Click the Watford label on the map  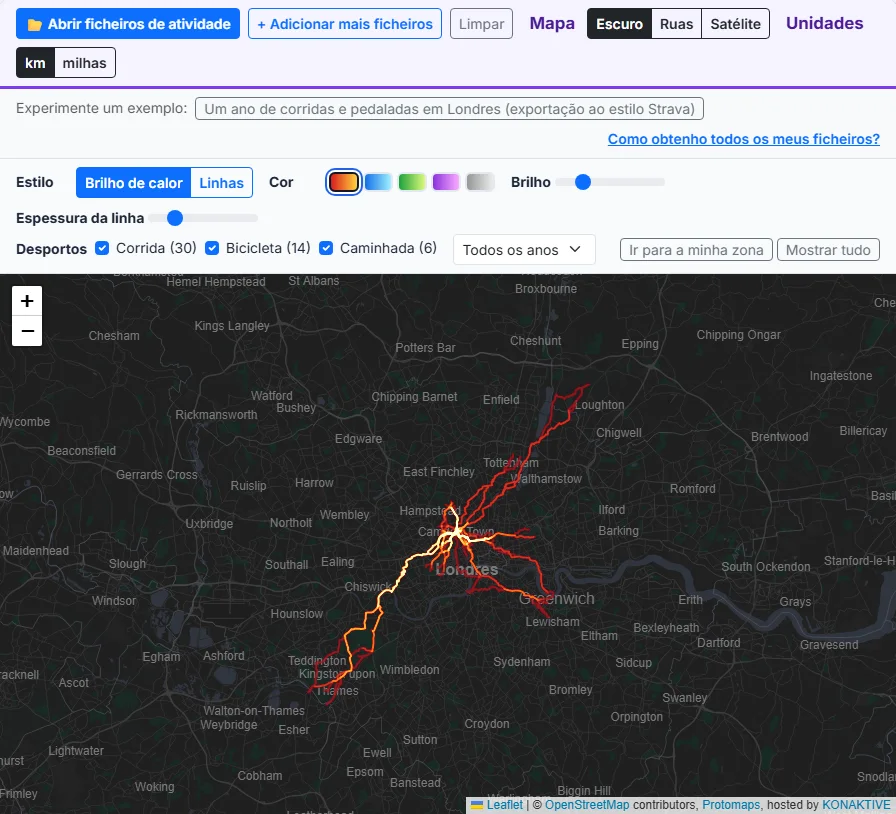tap(271, 396)
